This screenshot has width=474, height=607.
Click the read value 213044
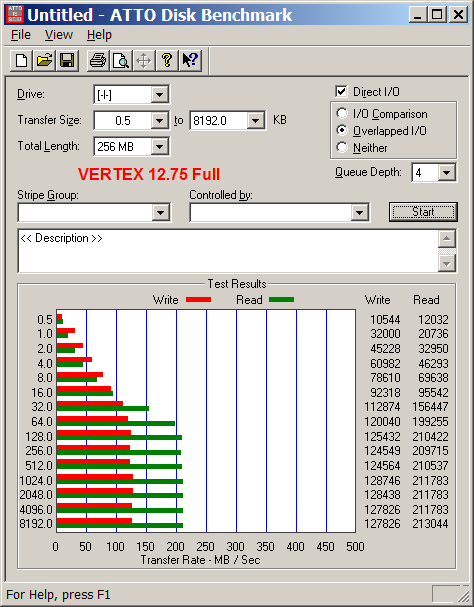click(430, 524)
